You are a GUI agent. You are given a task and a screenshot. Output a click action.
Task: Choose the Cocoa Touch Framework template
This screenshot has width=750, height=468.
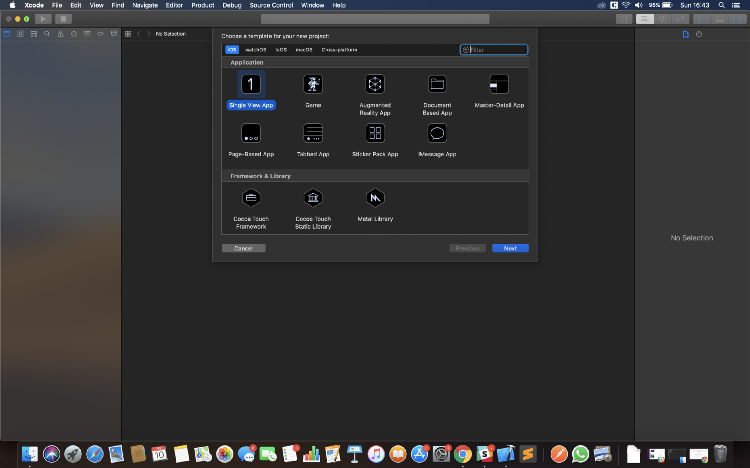click(251, 209)
